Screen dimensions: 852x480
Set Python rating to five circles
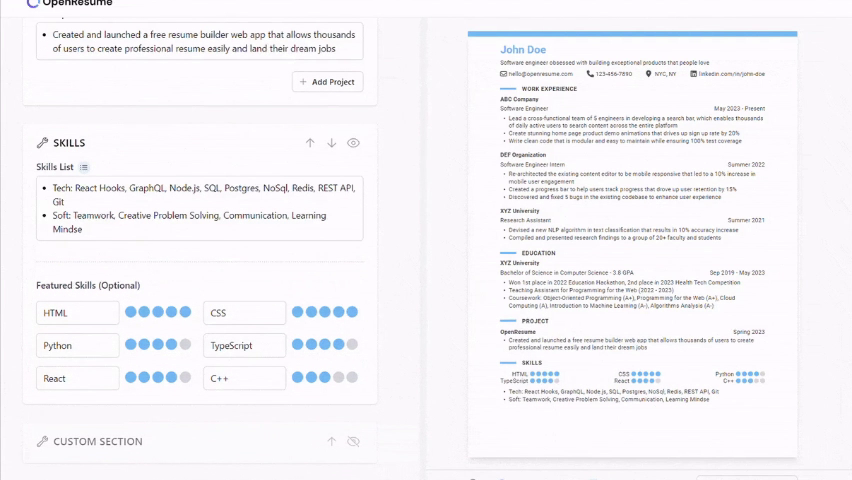tap(185, 345)
